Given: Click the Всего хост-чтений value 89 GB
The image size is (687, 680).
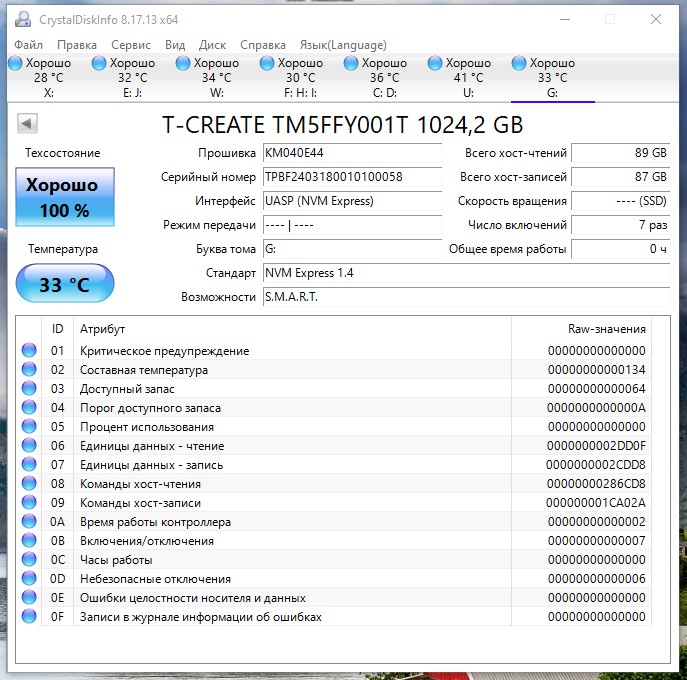Looking at the screenshot, I should (621, 153).
